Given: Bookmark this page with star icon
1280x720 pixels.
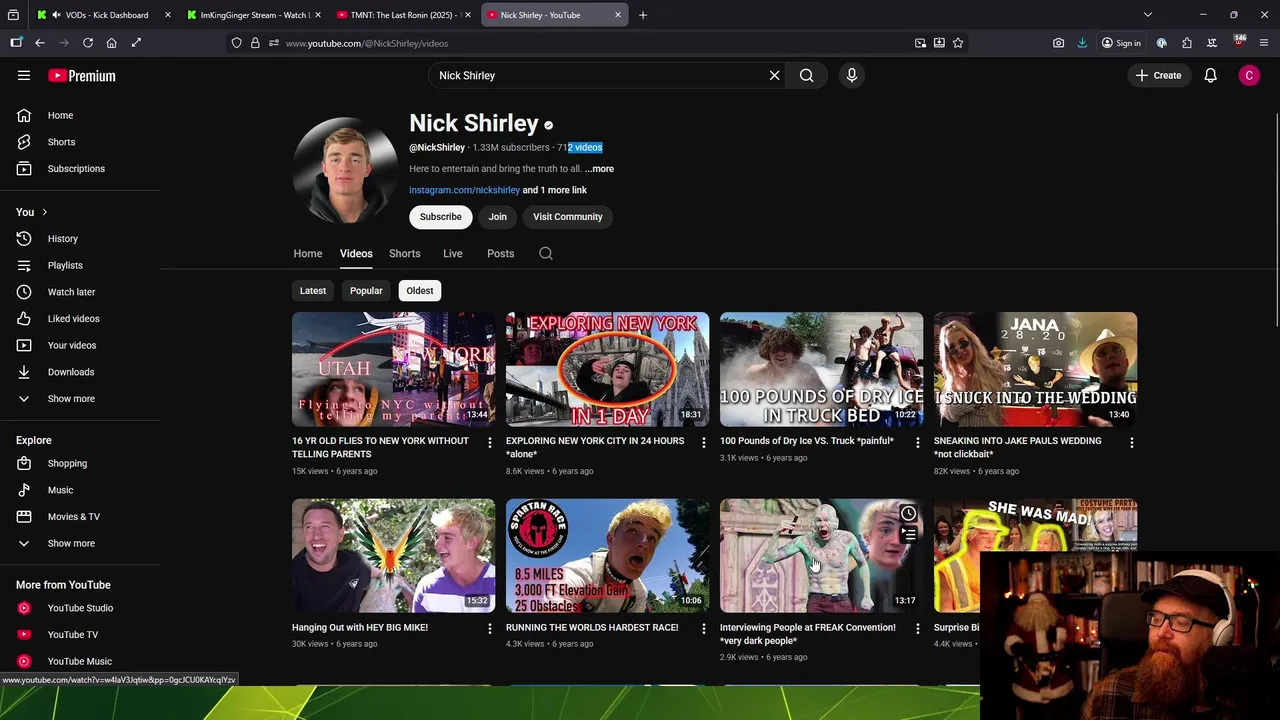Looking at the screenshot, I should coord(958,43).
